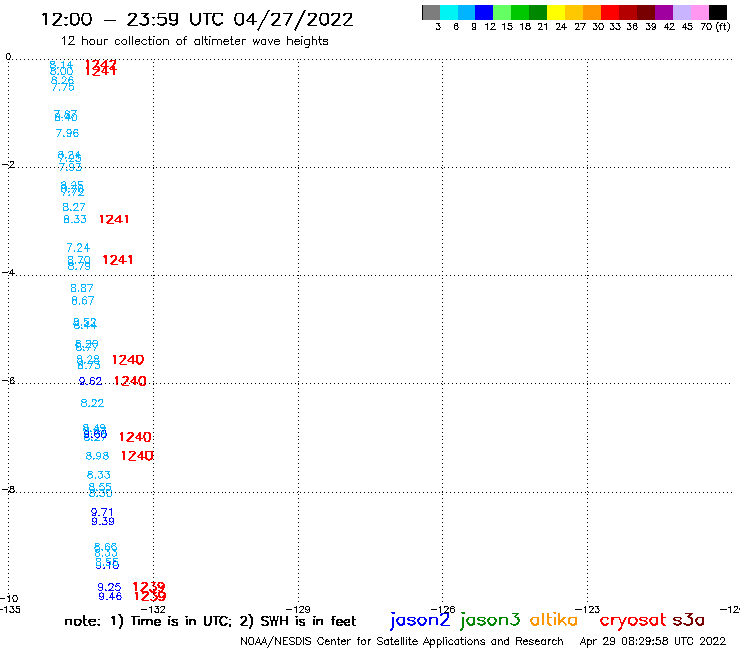Click the -123 longitude axis label

point(588,609)
